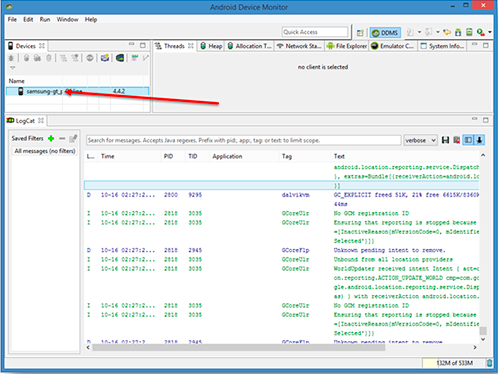Screen dimensions: 498x374
Task: Open the Window menu
Action: point(67,19)
